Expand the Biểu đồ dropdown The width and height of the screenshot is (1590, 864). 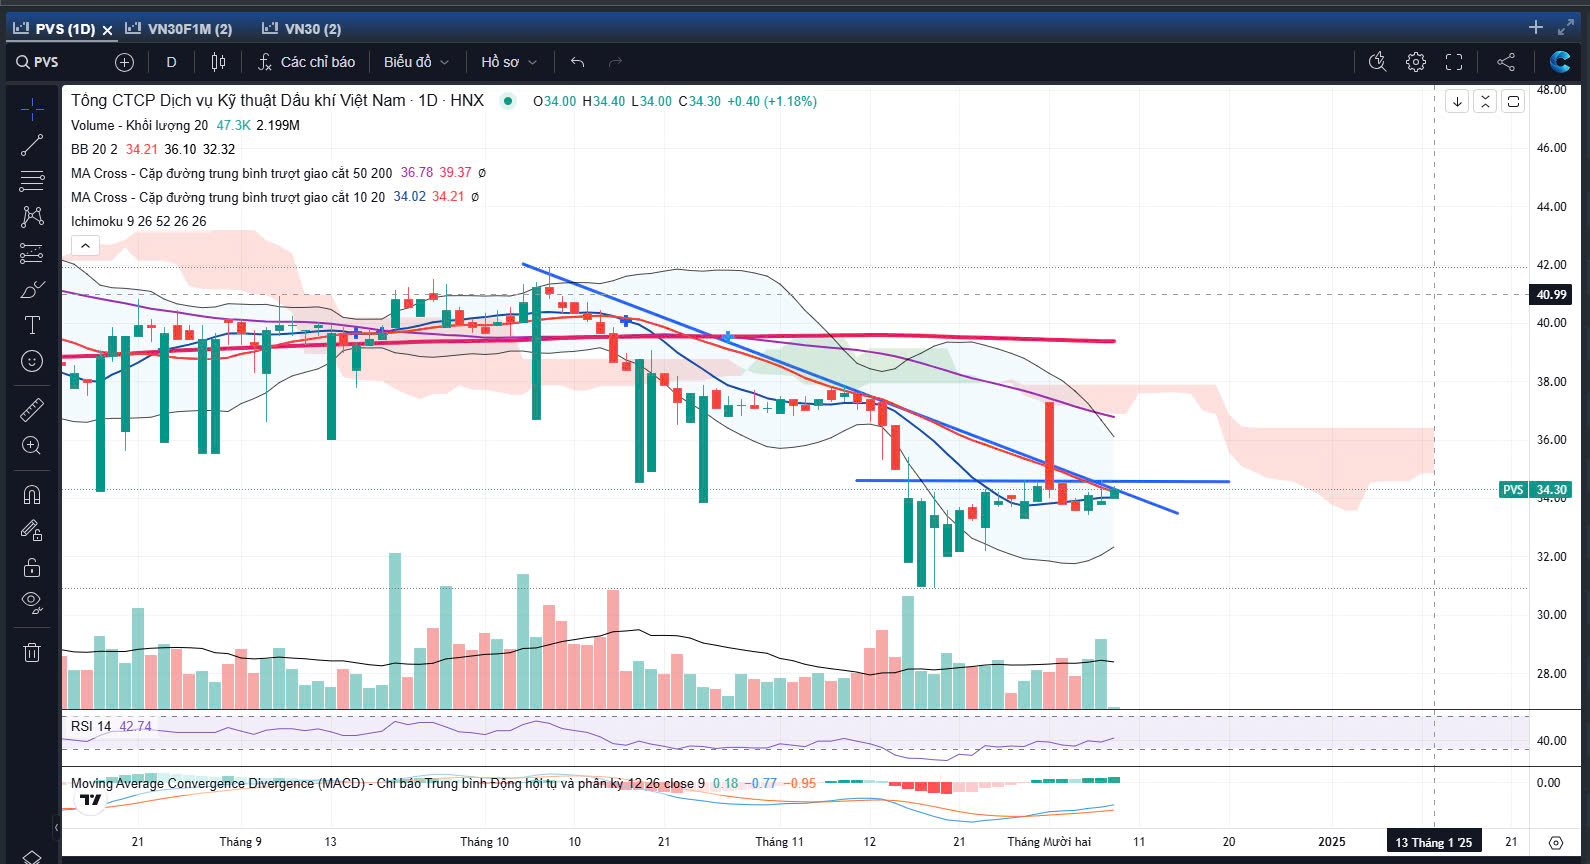click(416, 62)
